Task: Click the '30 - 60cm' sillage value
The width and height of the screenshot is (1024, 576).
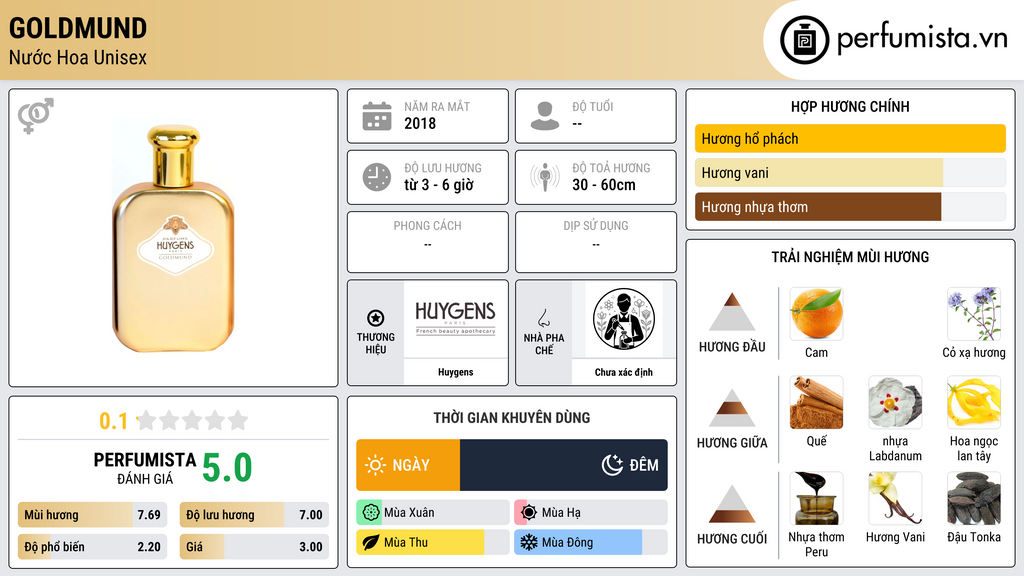Action: tap(604, 185)
